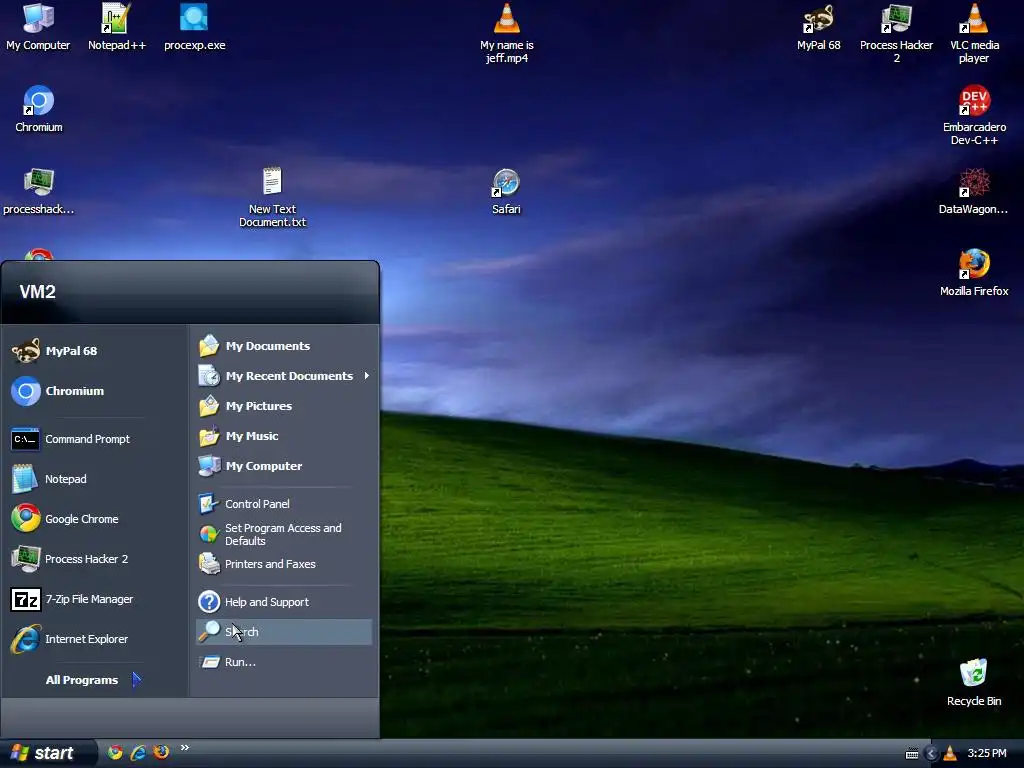
Task: Open 7-Zip File Manager from Start menu
Action: [x=95, y=599]
